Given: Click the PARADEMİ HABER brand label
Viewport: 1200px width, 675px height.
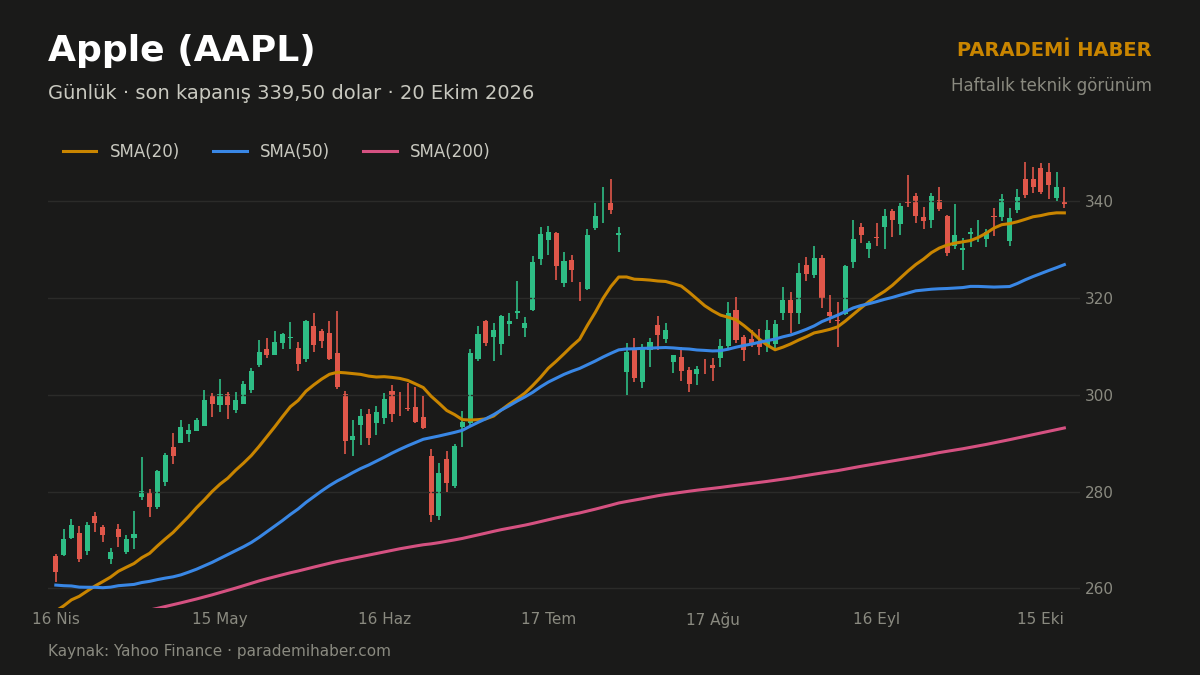Looking at the screenshot, I should coord(1054,50).
